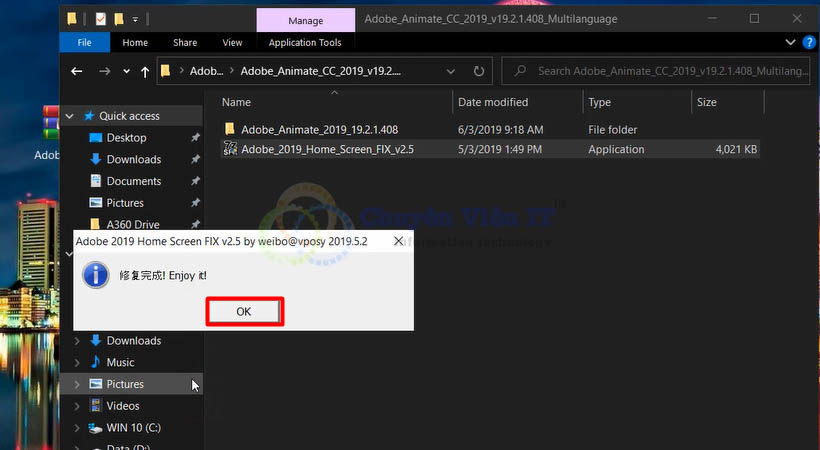
Task: Click OK in the fix completed dialog
Action: pyautogui.click(x=244, y=311)
